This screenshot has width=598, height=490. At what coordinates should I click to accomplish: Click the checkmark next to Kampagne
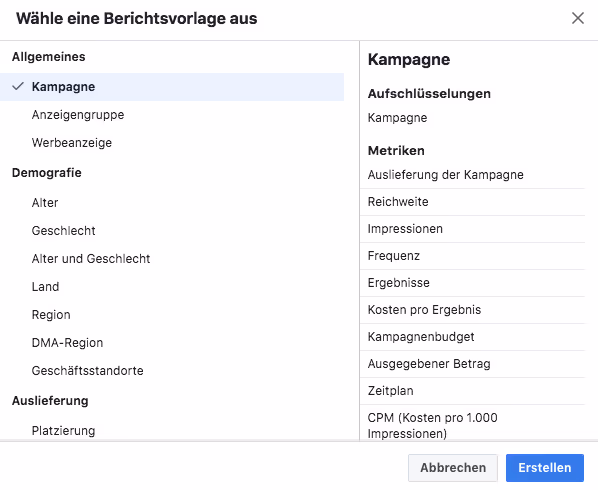pos(18,87)
